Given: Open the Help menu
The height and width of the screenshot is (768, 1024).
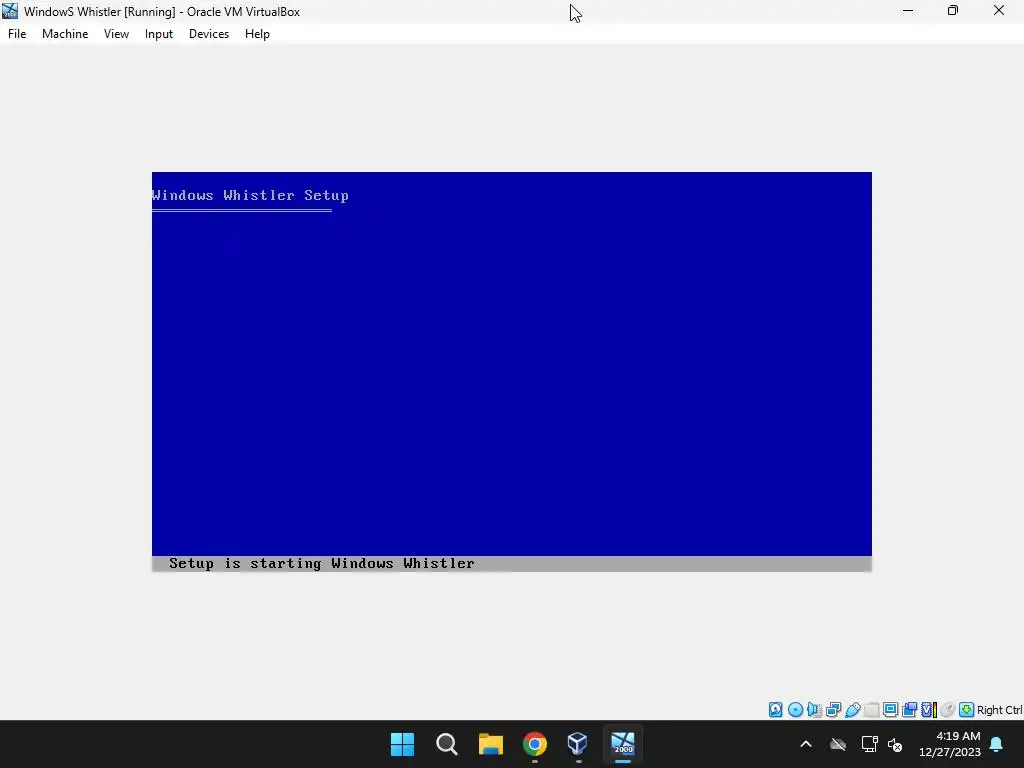Looking at the screenshot, I should pos(257,34).
